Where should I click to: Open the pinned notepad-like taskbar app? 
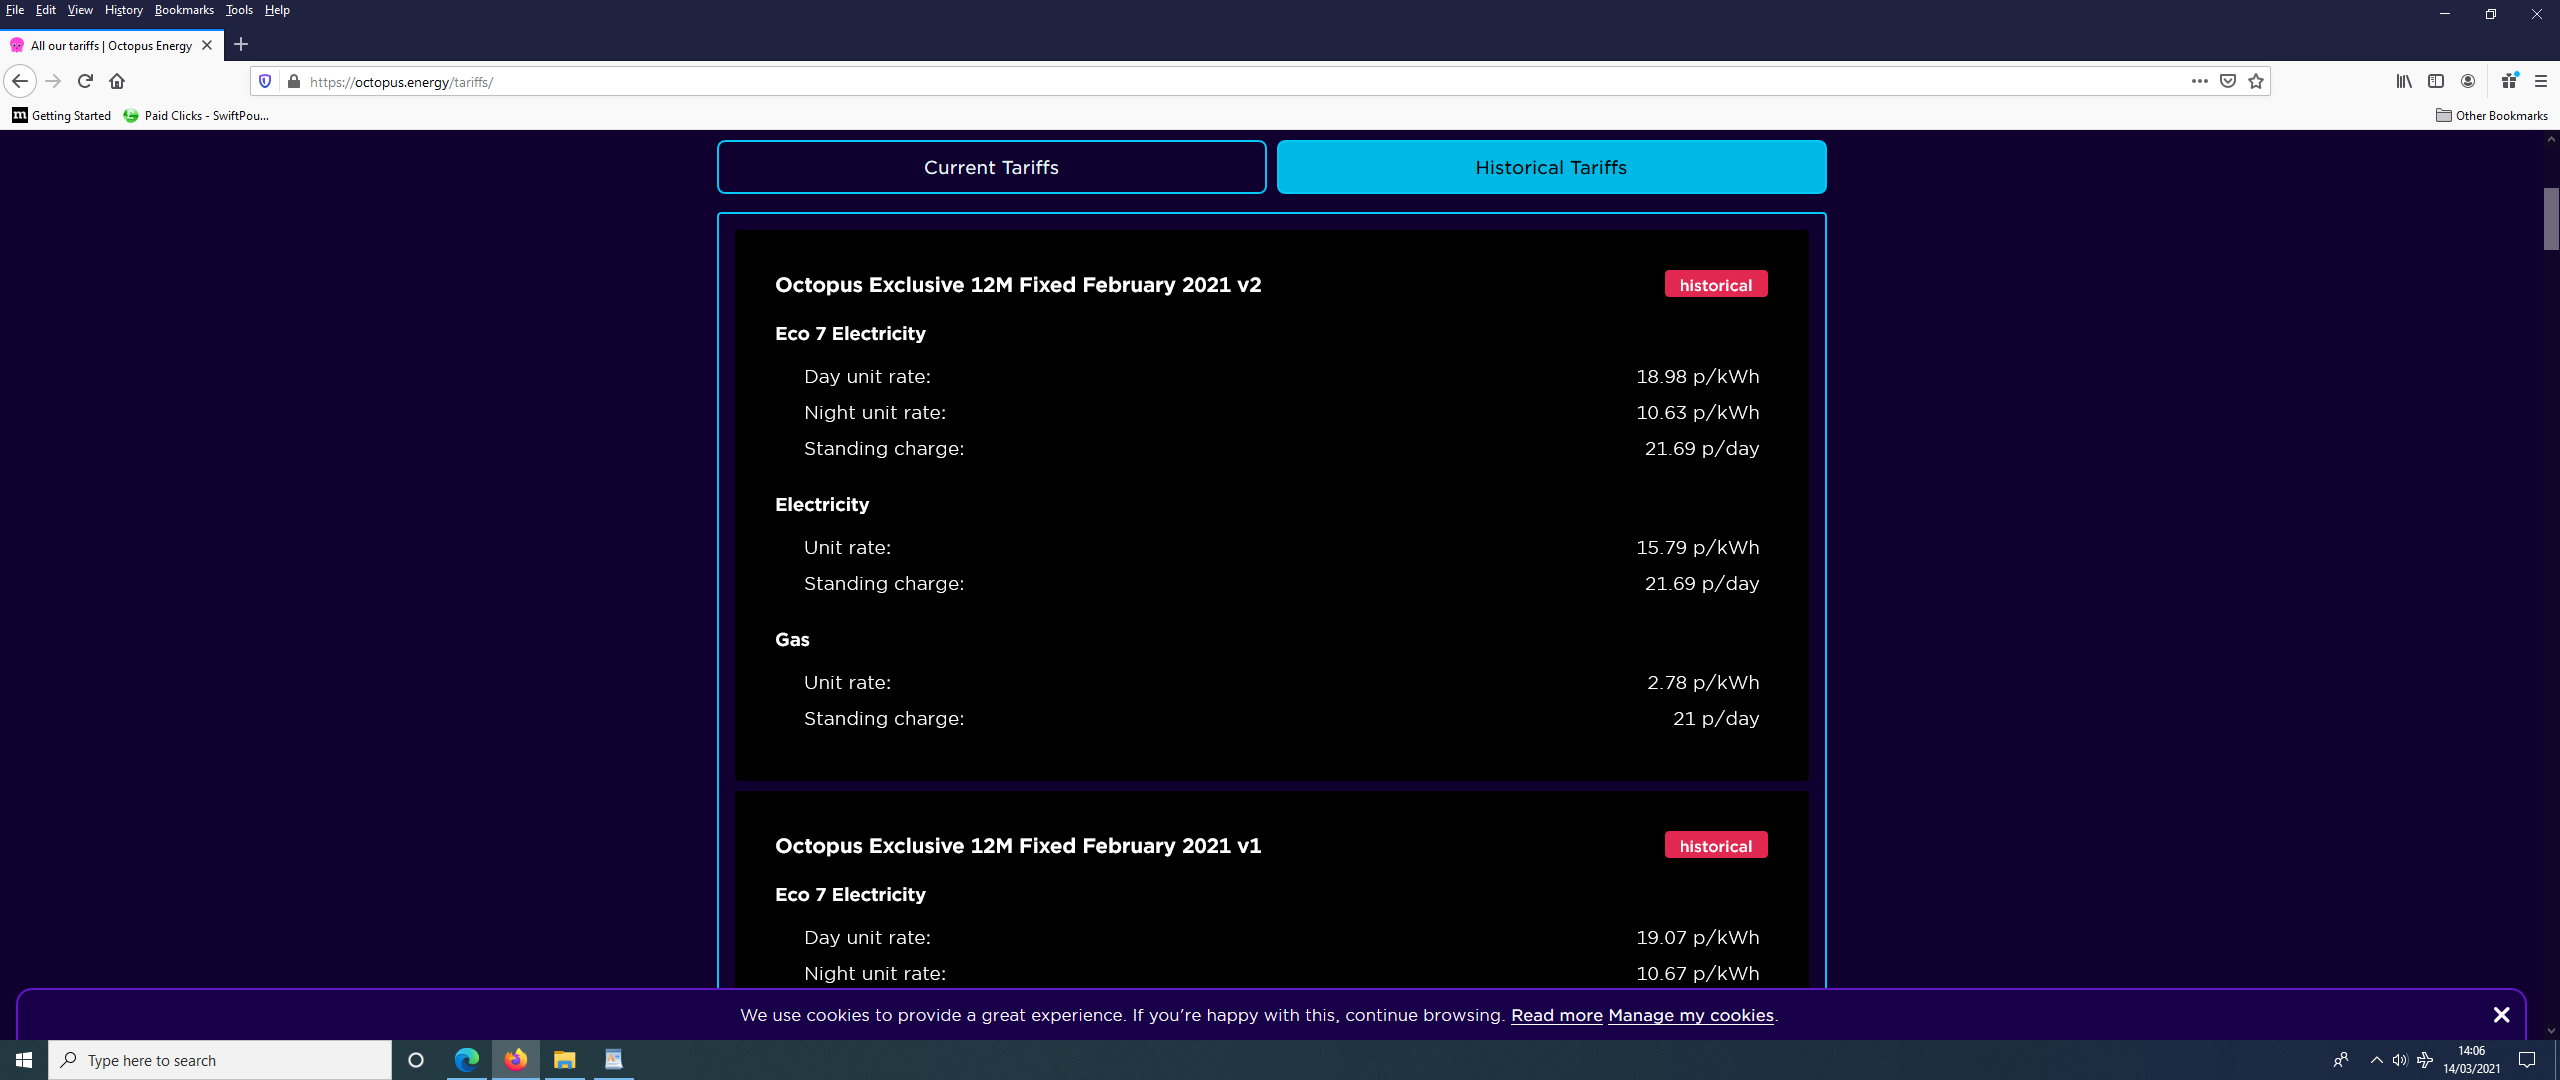pyautogui.click(x=613, y=1060)
